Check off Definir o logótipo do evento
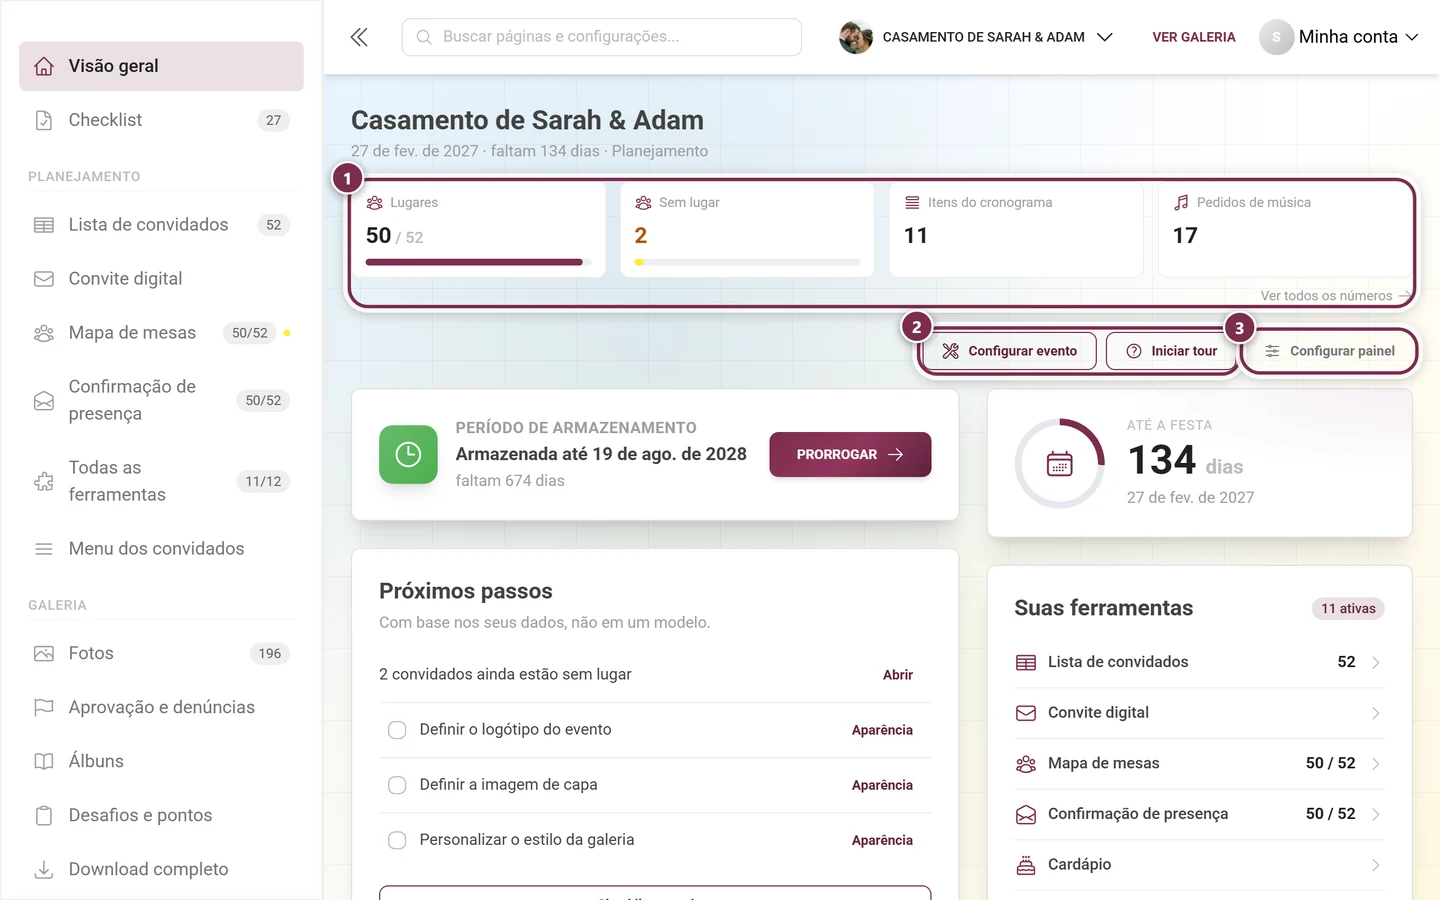This screenshot has height=900, width=1440. (397, 730)
